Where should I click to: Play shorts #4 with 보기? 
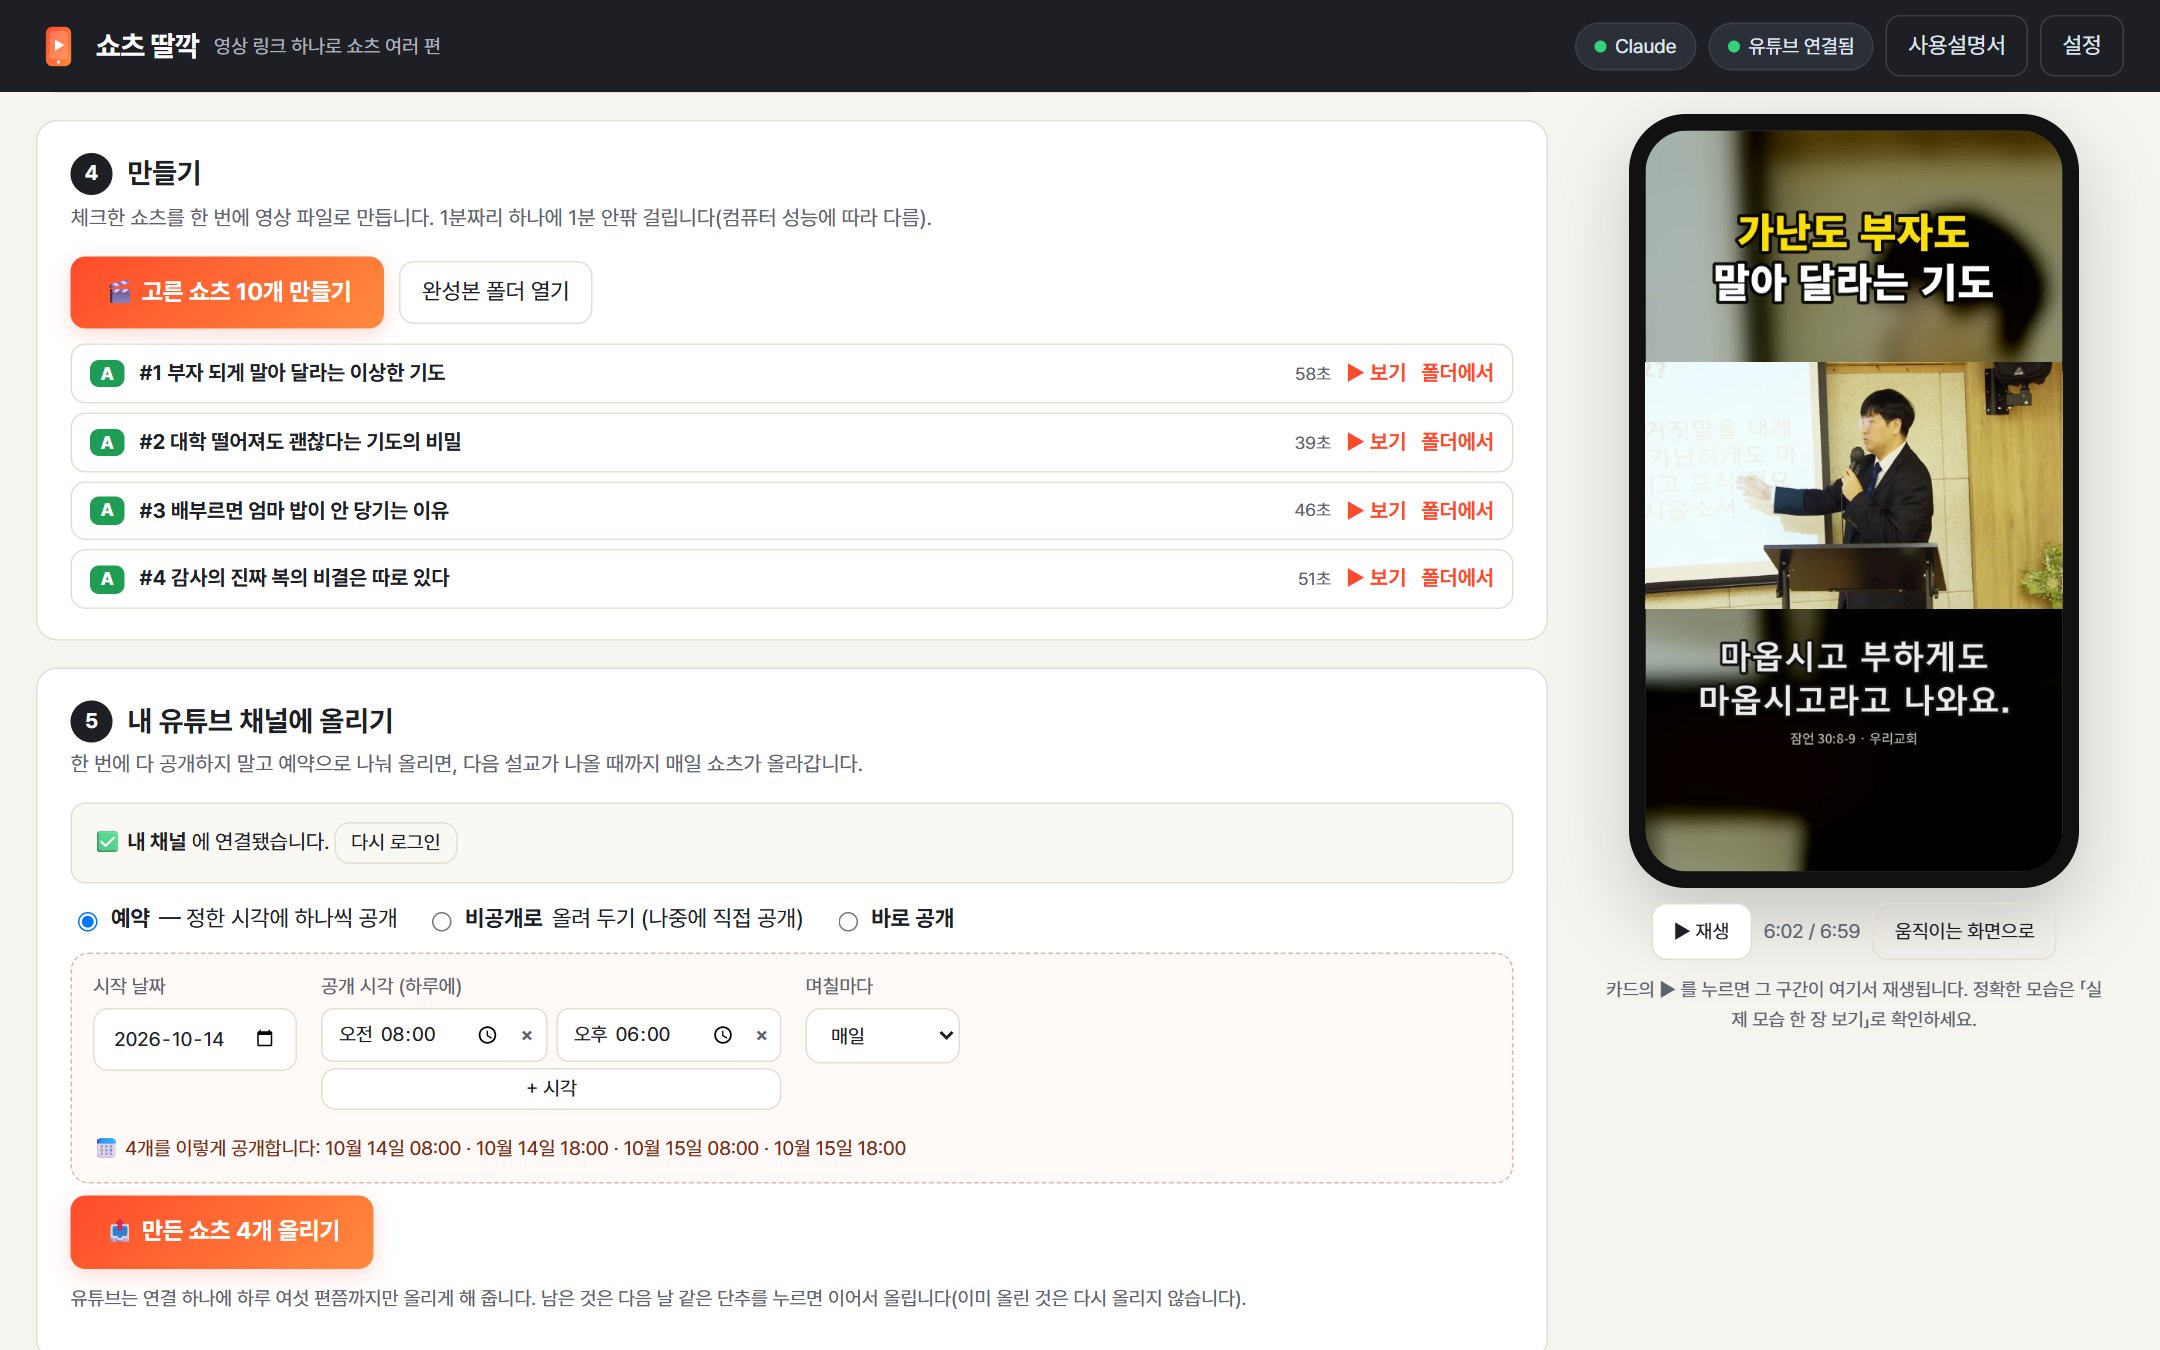[1377, 578]
